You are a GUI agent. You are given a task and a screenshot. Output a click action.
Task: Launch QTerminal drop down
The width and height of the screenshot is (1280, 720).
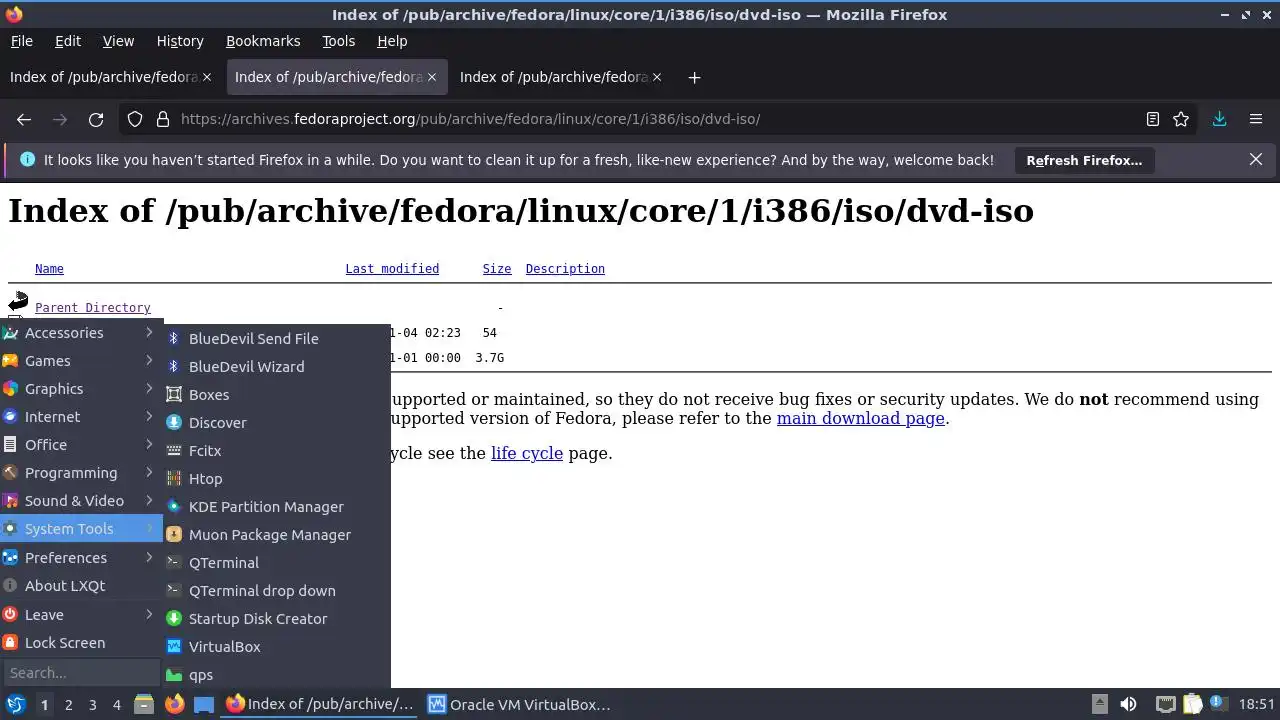click(277, 591)
